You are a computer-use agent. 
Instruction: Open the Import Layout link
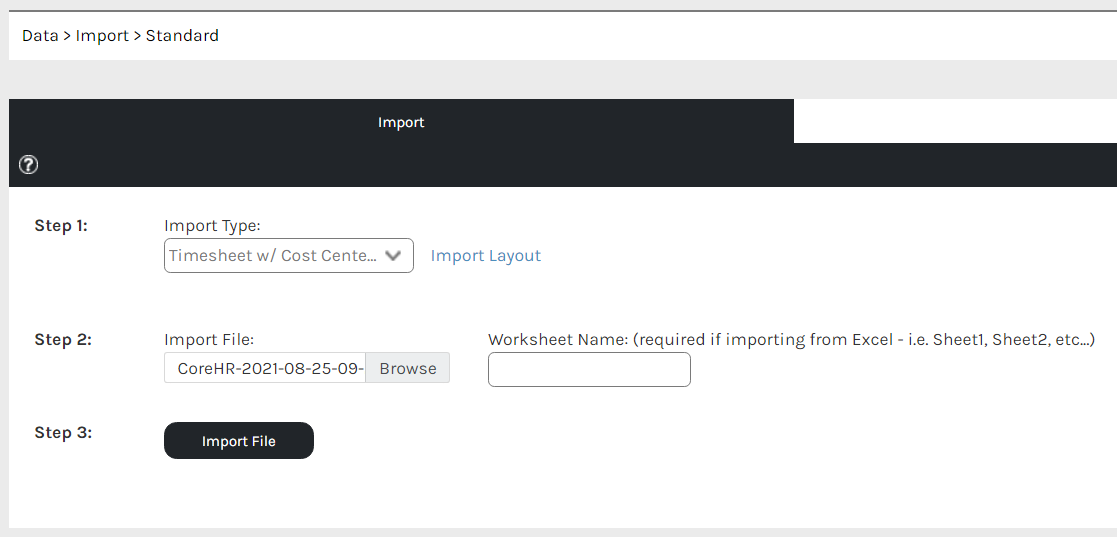coord(486,256)
